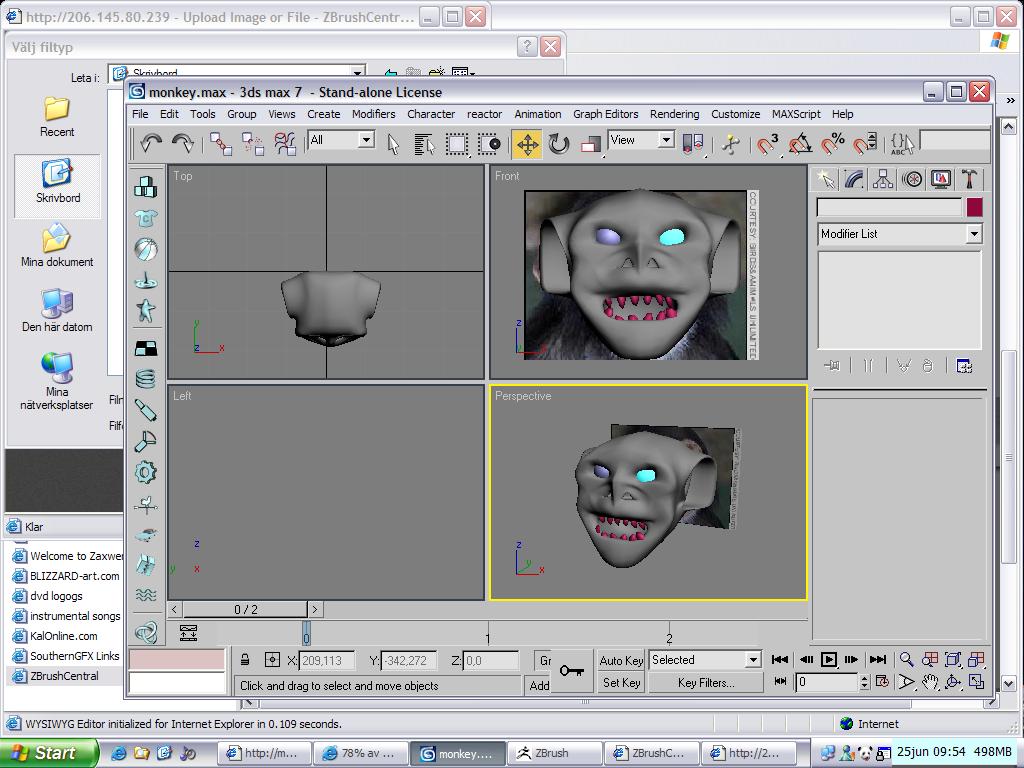The width and height of the screenshot is (1024, 768).
Task: Select the Pan (hand) viewport tool
Action: coord(930,682)
